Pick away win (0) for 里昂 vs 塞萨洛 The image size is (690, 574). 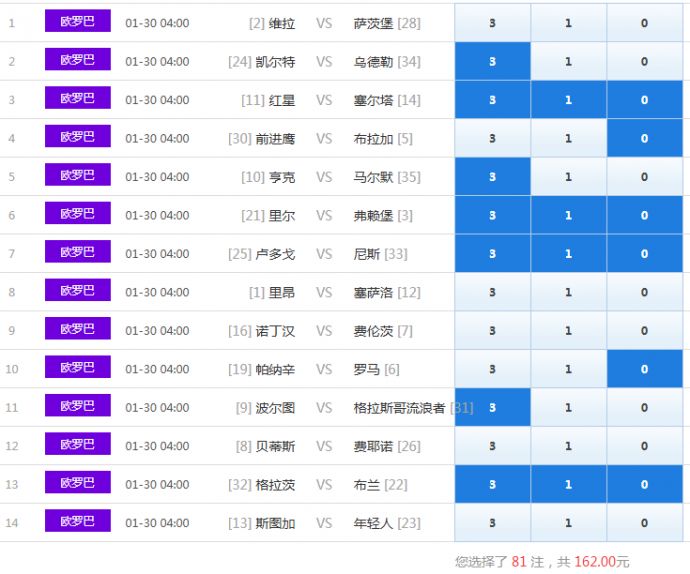point(645,293)
